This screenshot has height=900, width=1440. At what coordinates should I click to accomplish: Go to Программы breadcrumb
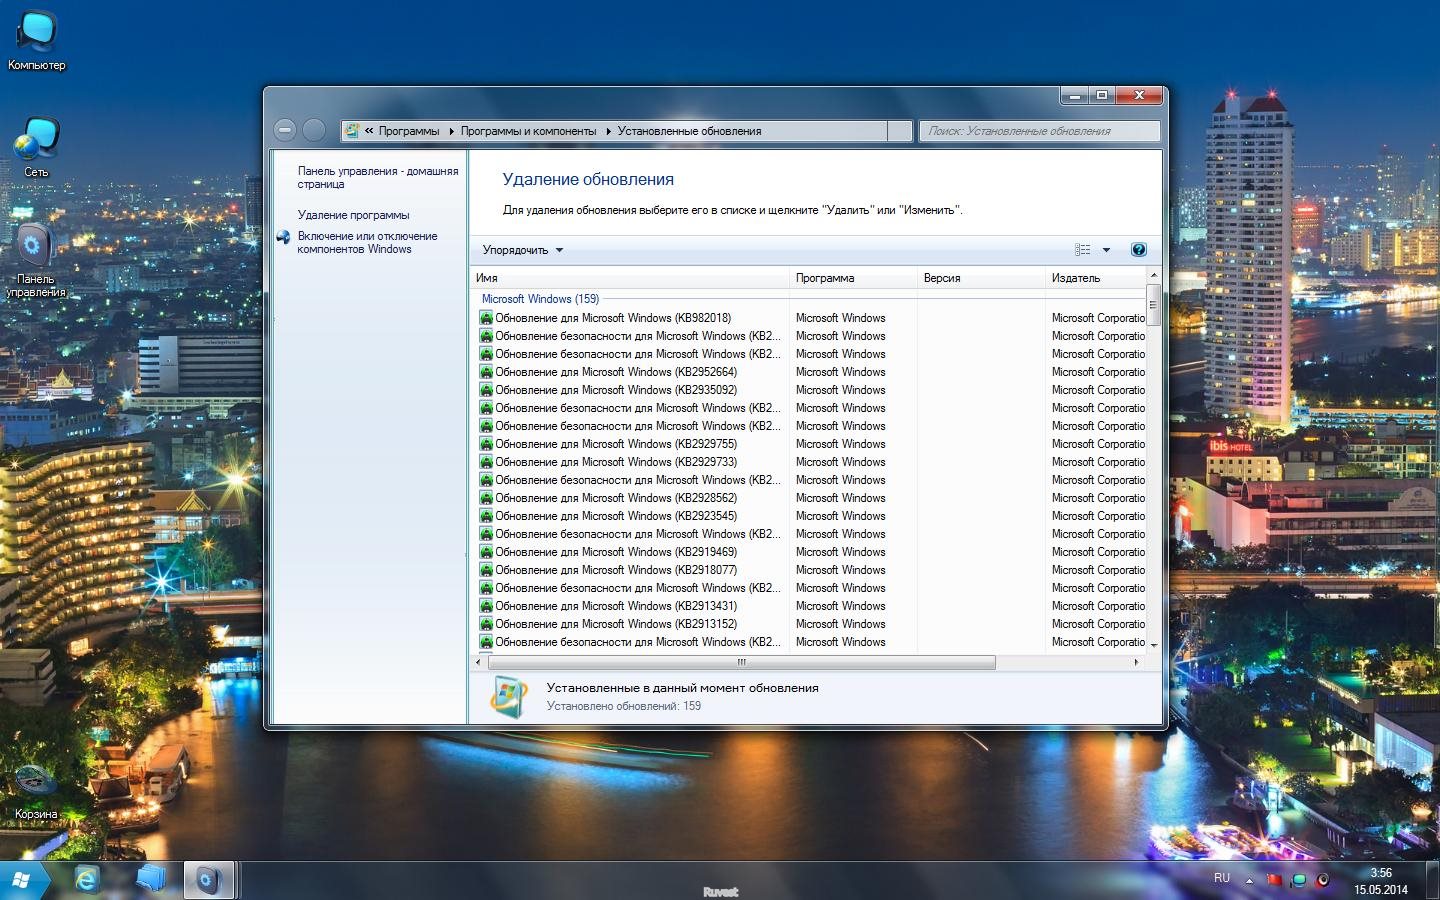(409, 131)
